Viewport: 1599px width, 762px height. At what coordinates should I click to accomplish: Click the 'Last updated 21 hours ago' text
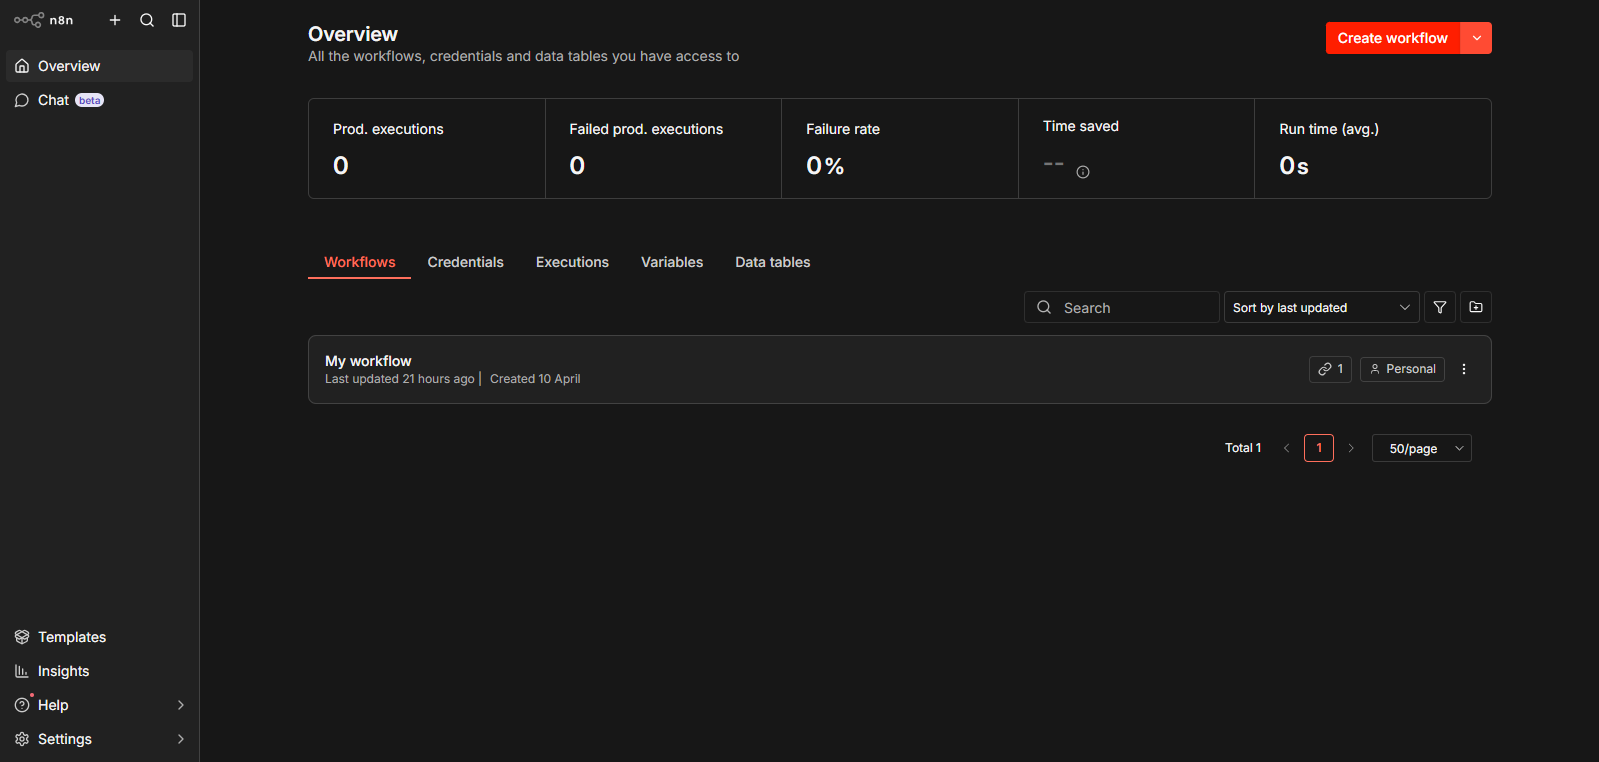point(400,379)
